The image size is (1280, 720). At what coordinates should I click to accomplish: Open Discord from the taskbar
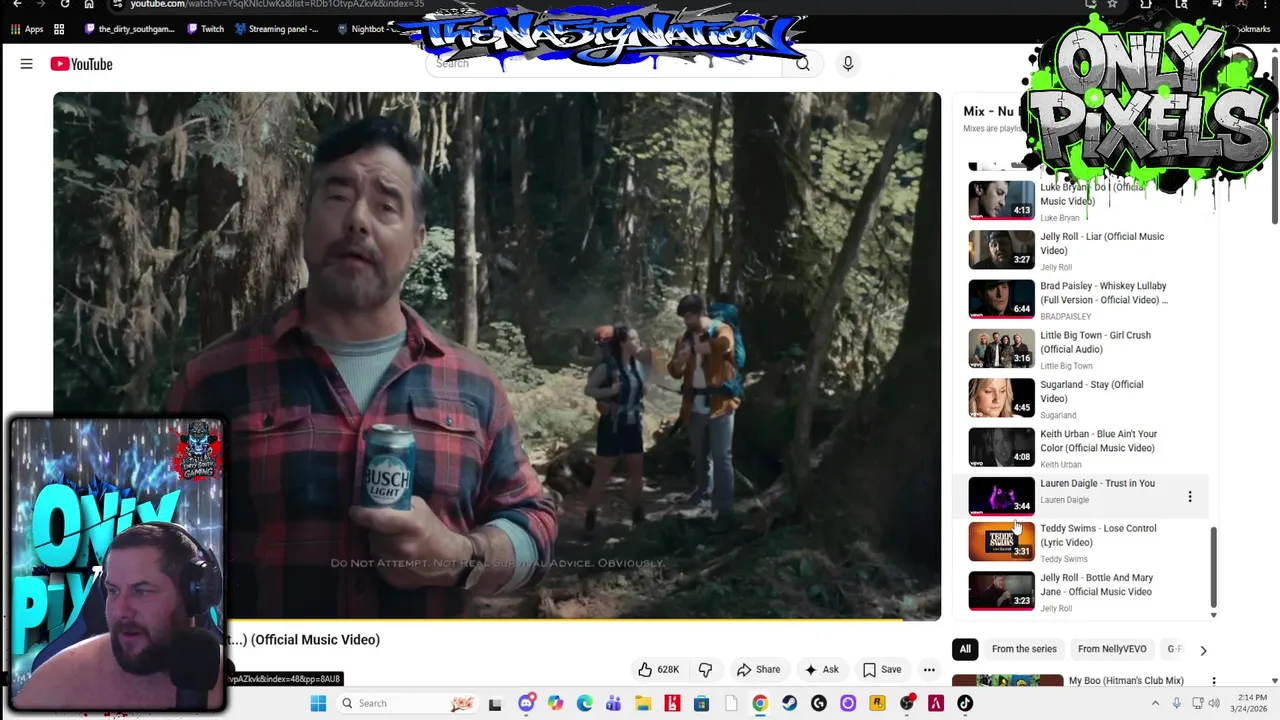[x=526, y=704]
